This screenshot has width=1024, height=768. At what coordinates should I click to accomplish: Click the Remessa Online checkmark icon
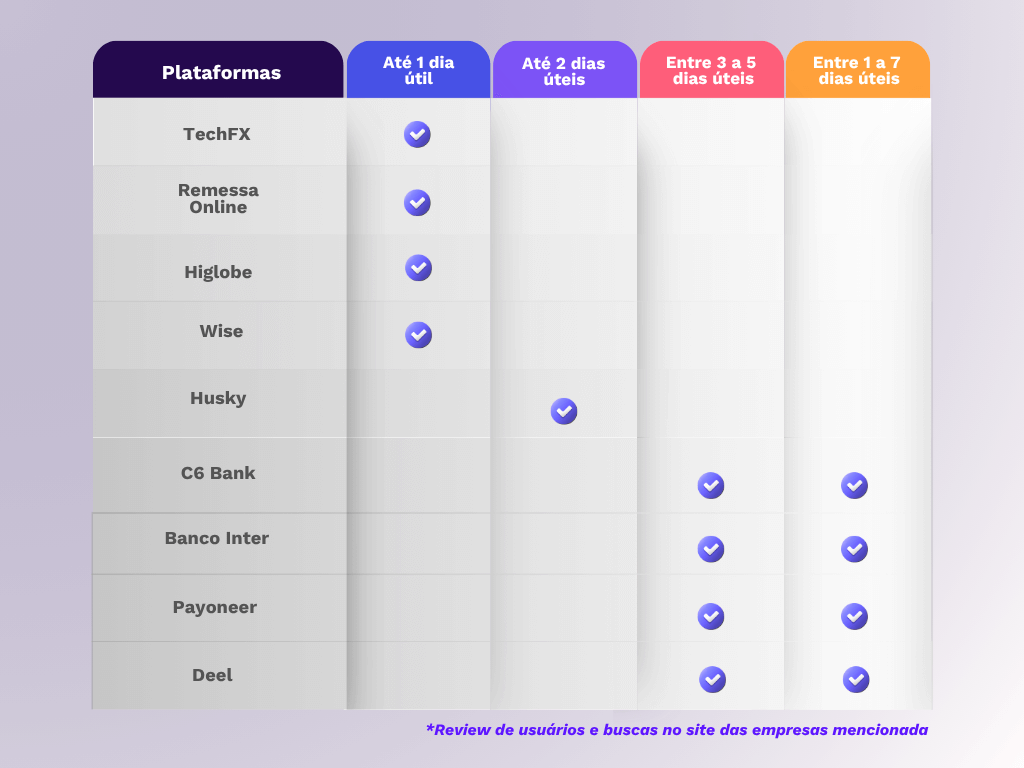(x=417, y=202)
